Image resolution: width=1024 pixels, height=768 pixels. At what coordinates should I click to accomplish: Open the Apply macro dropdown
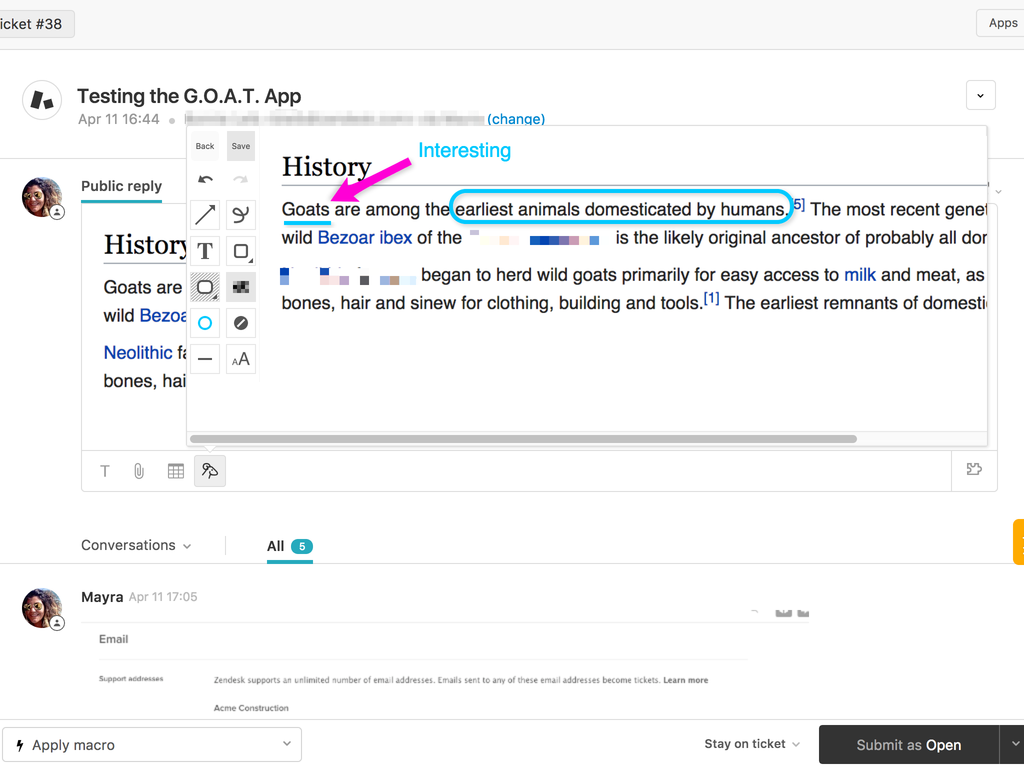pyautogui.click(x=152, y=745)
